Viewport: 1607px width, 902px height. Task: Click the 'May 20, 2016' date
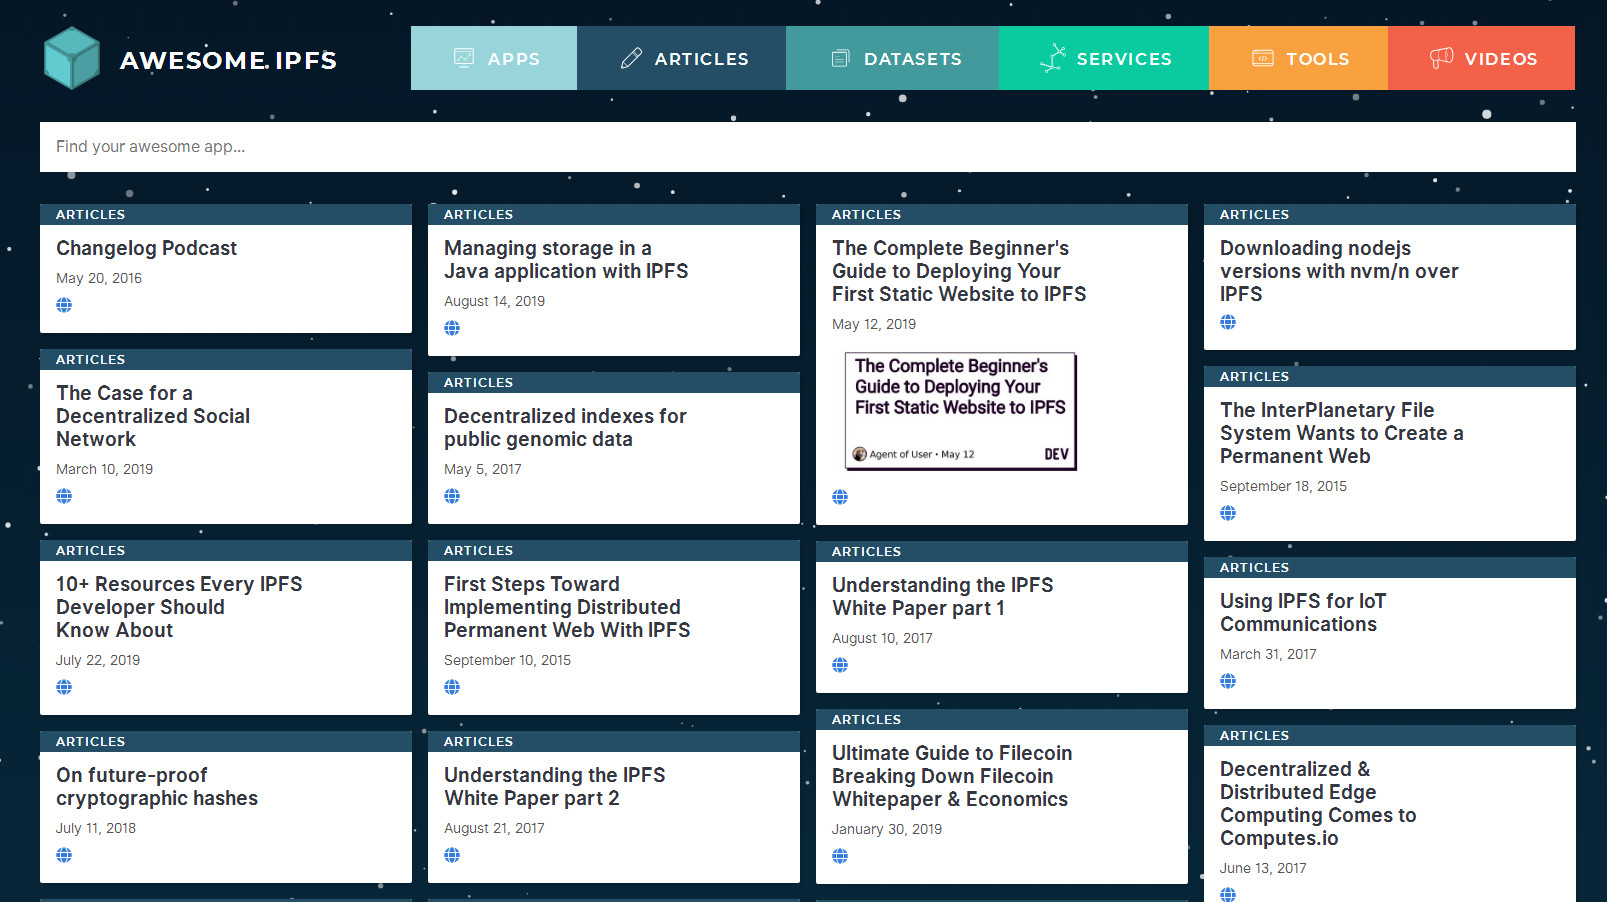(99, 278)
